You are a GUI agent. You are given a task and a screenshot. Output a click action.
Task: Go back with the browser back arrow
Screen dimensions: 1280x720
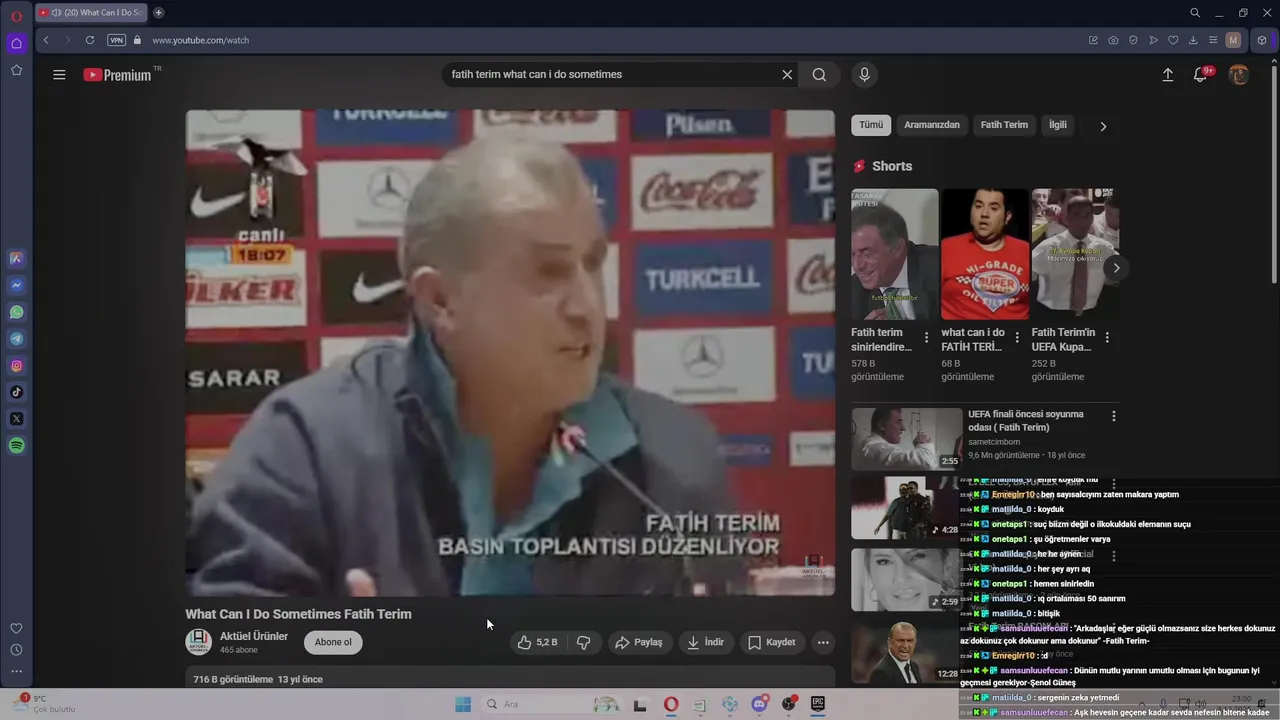tap(46, 40)
